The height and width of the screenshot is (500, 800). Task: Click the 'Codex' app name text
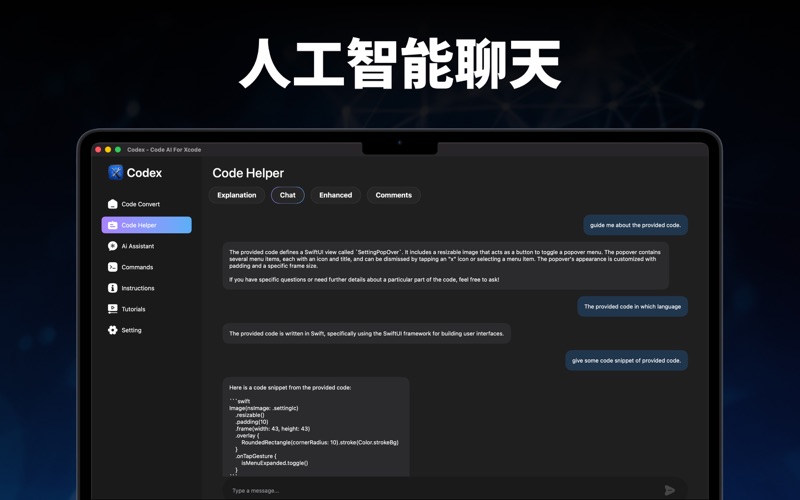pos(144,173)
